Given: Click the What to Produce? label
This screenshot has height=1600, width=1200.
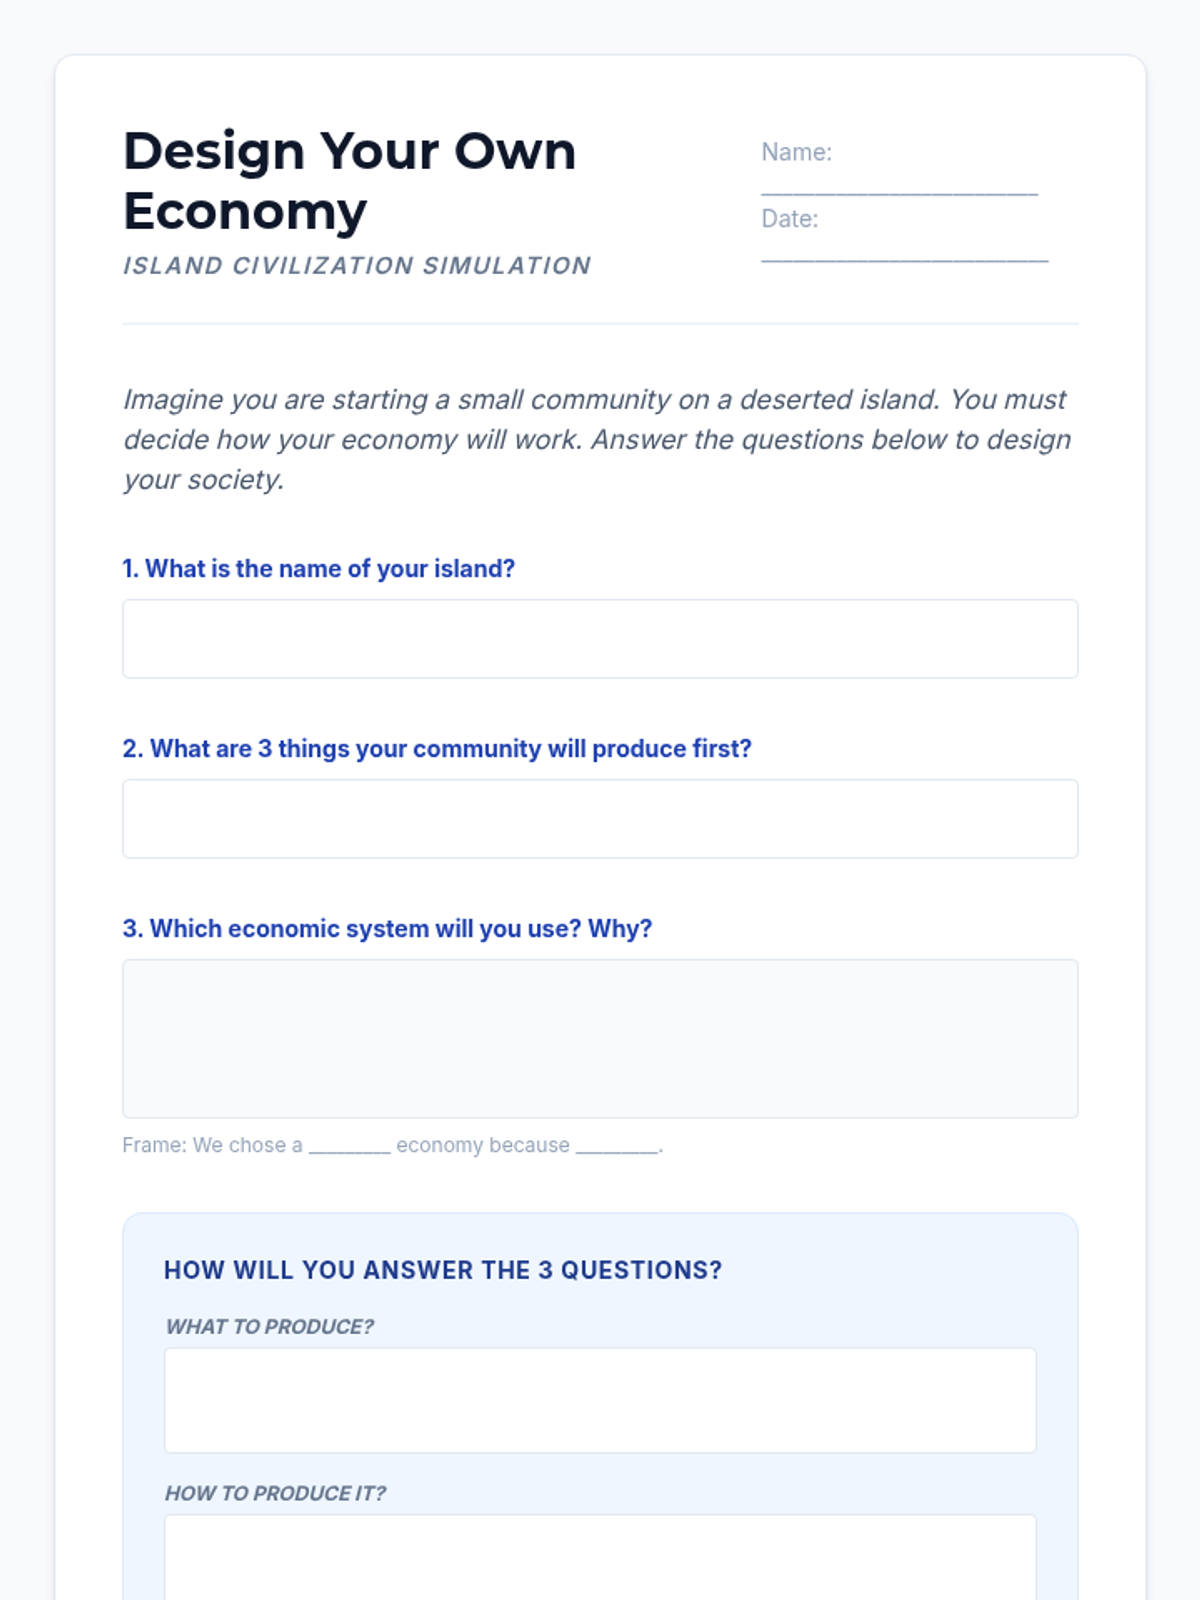Looking at the screenshot, I should pos(269,1327).
